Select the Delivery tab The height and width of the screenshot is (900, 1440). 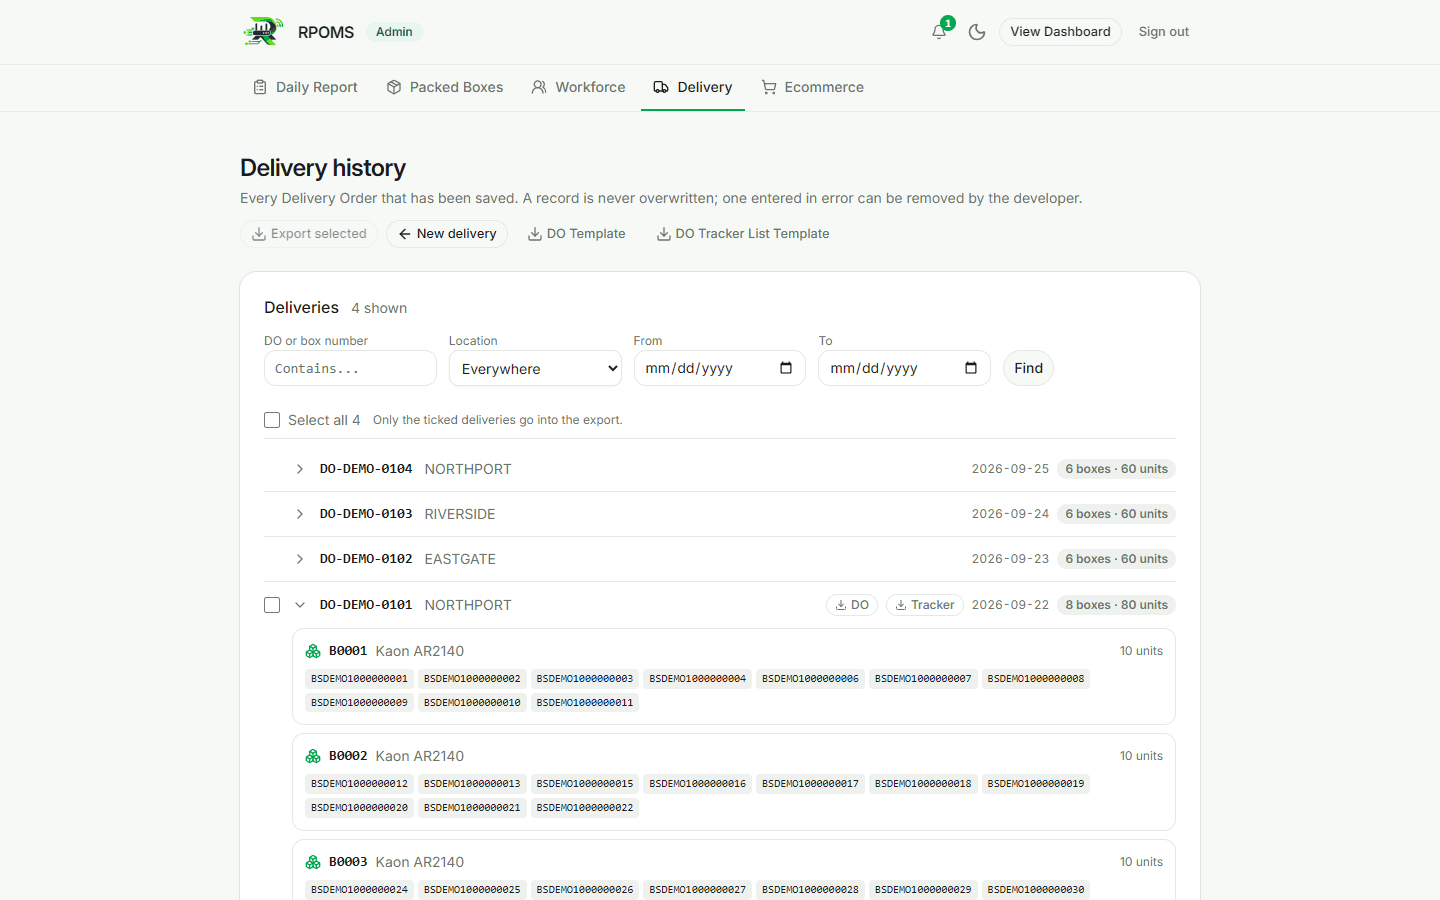tap(693, 87)
